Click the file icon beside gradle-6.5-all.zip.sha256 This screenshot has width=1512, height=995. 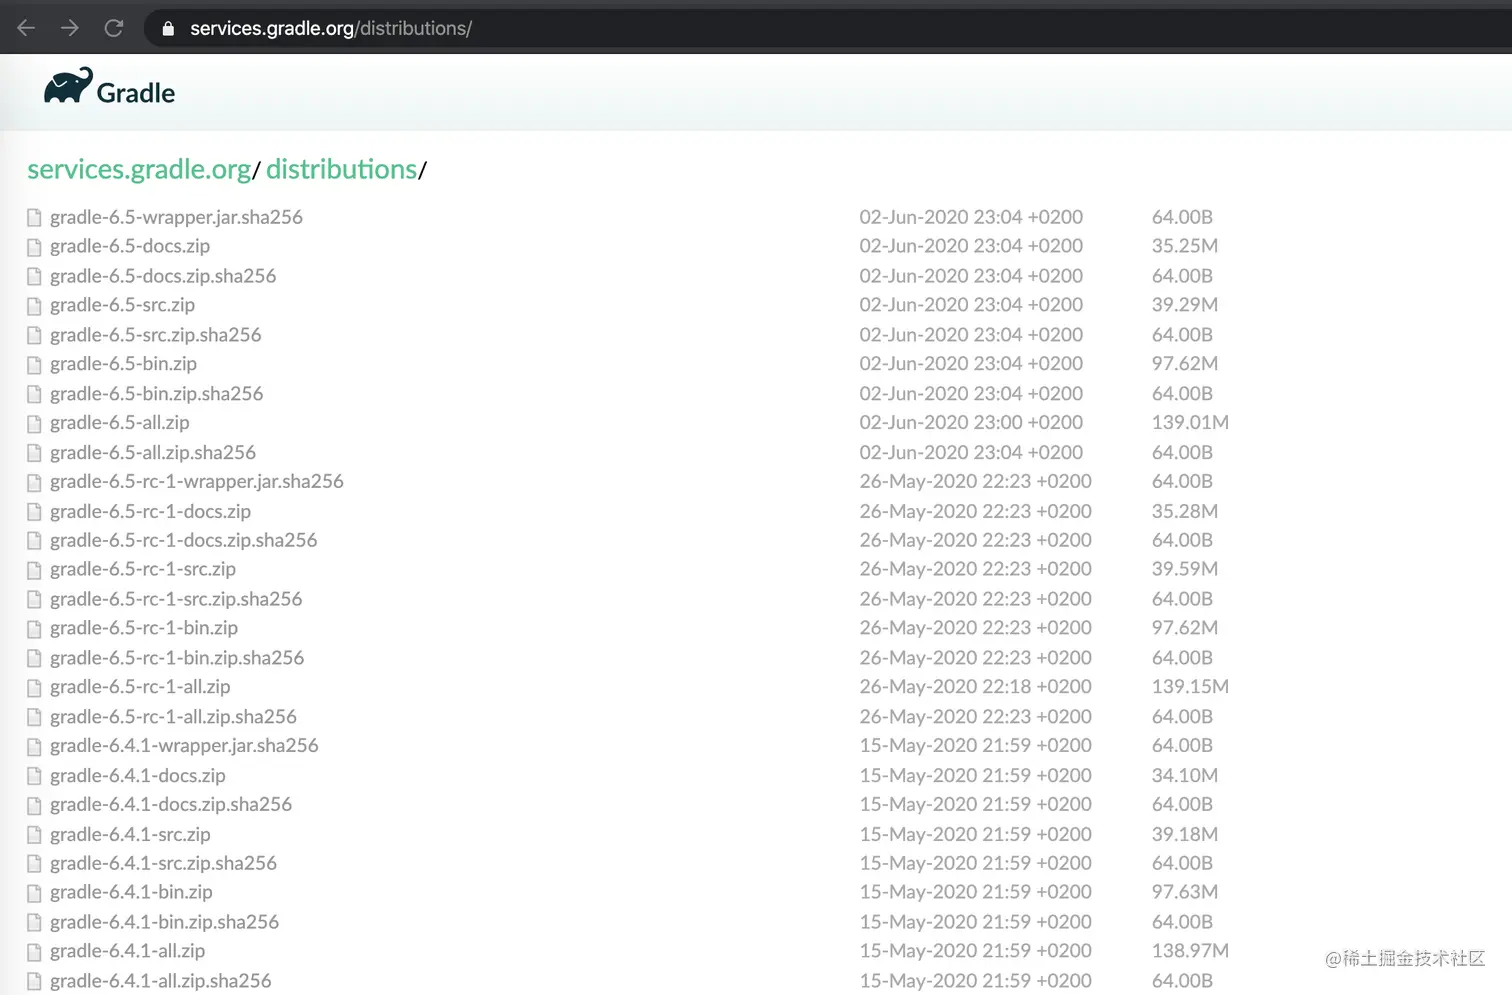[34, 453]
